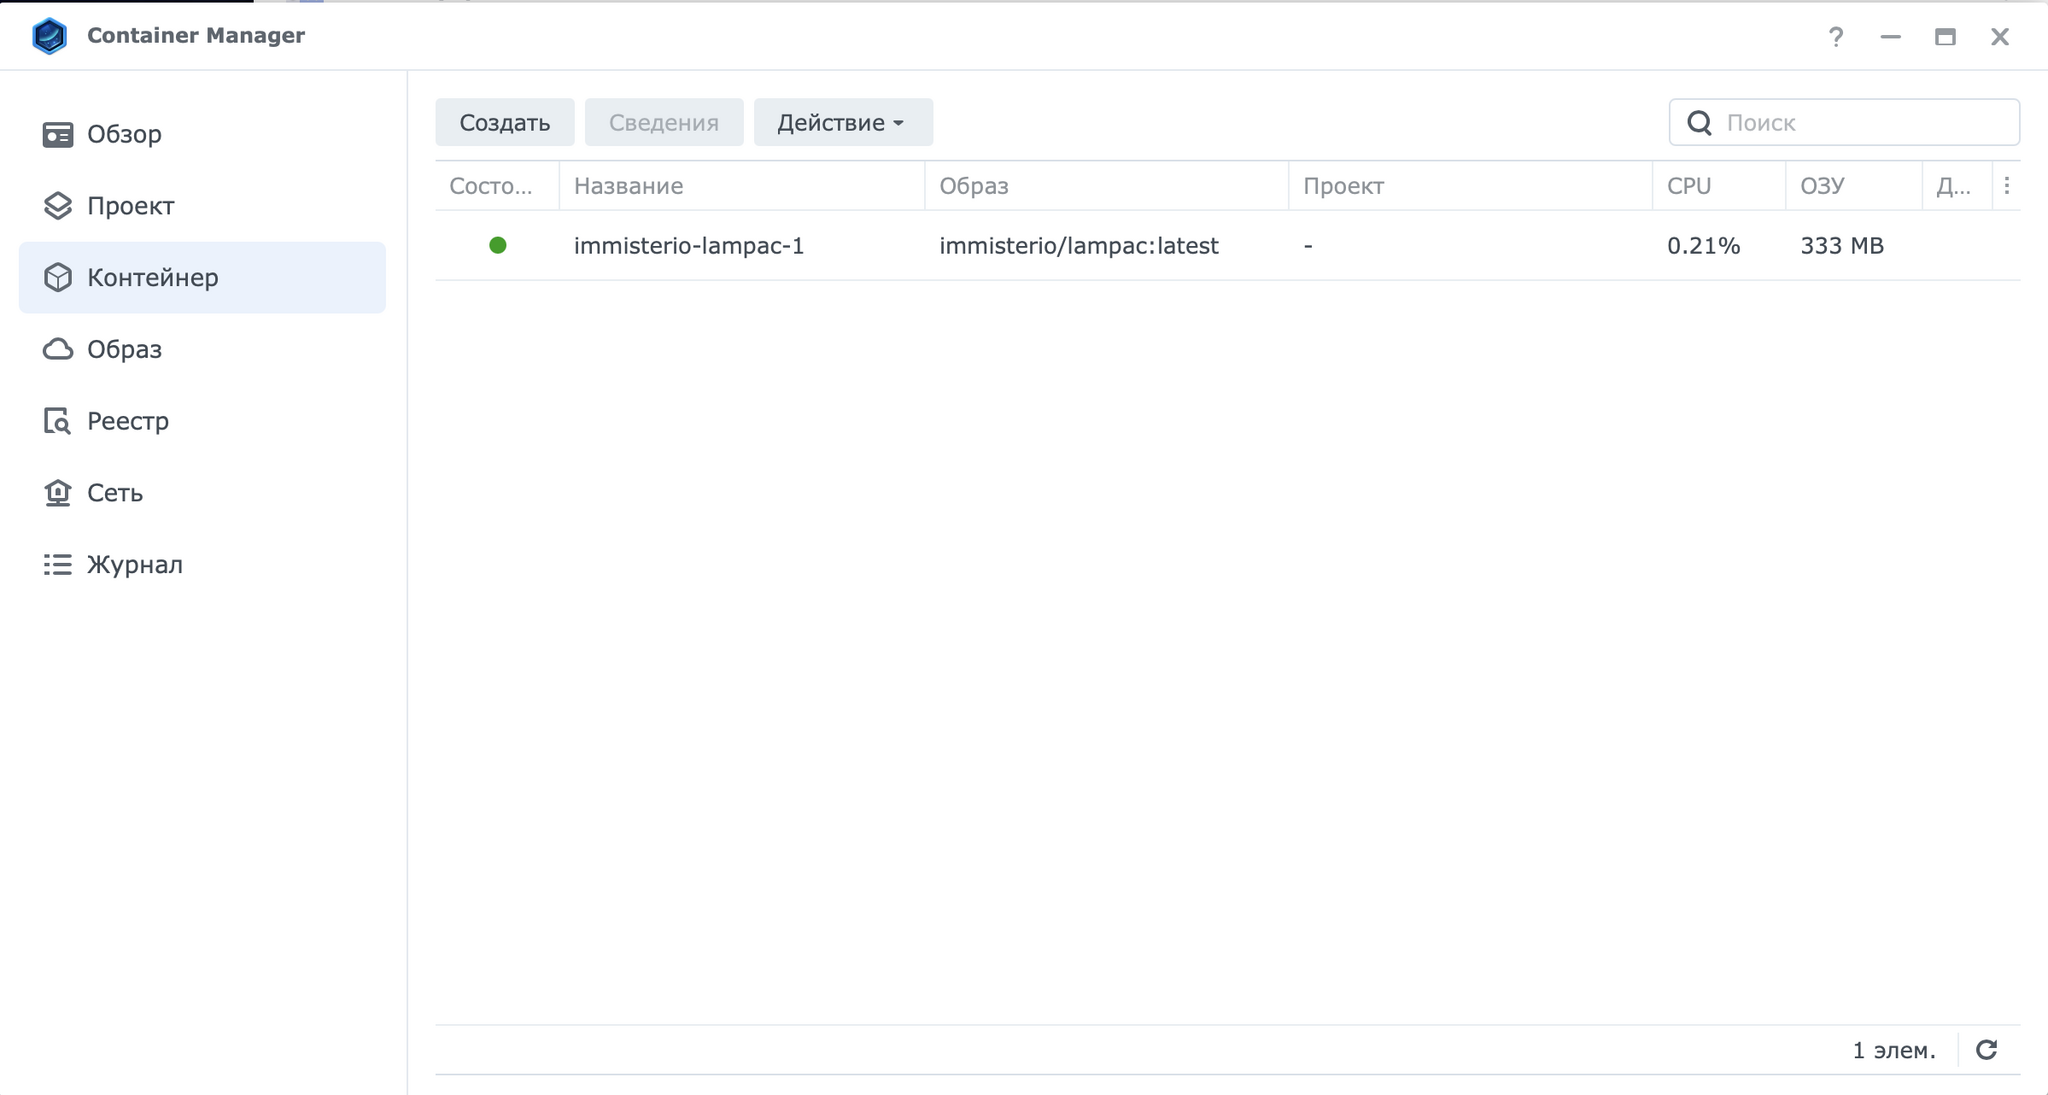Click the refresh icon at bottom right

click(x=1986, y=1050)
